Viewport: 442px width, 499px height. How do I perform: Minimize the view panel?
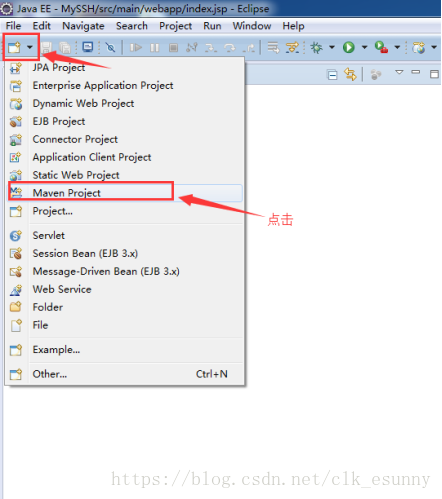[416, 72]
